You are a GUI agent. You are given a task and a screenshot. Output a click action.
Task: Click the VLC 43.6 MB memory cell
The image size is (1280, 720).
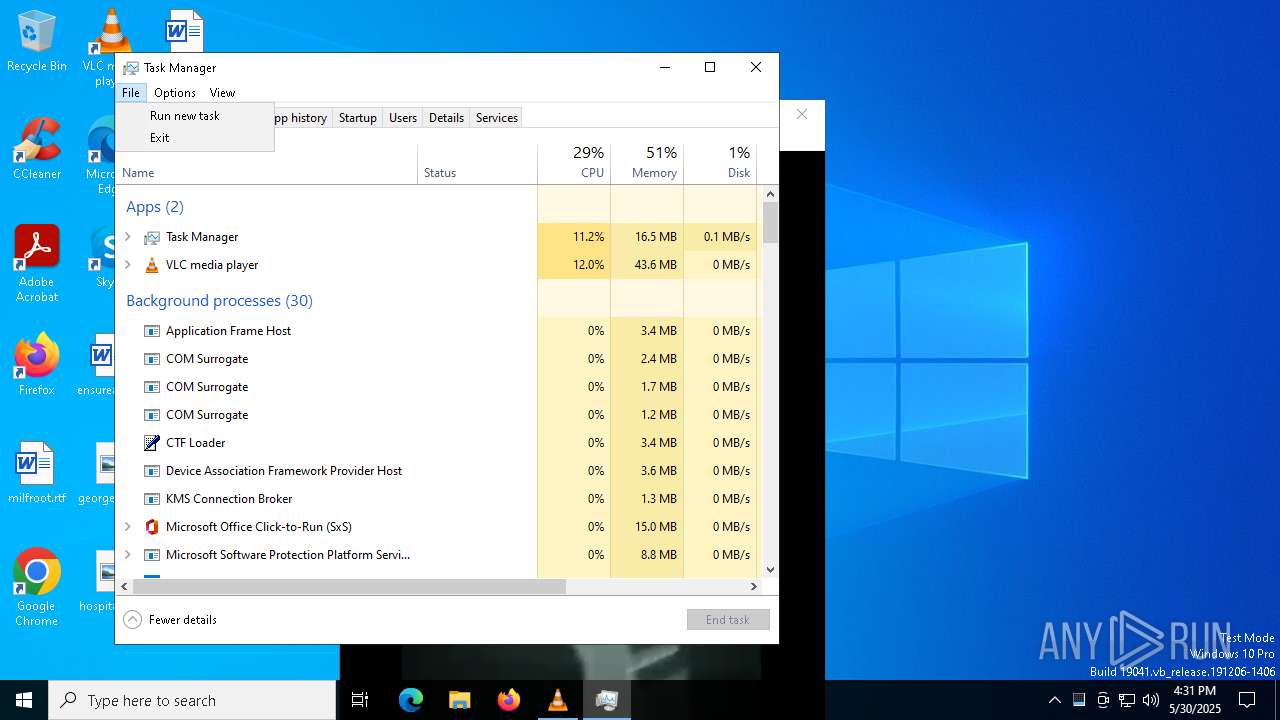tap(647, 265)
